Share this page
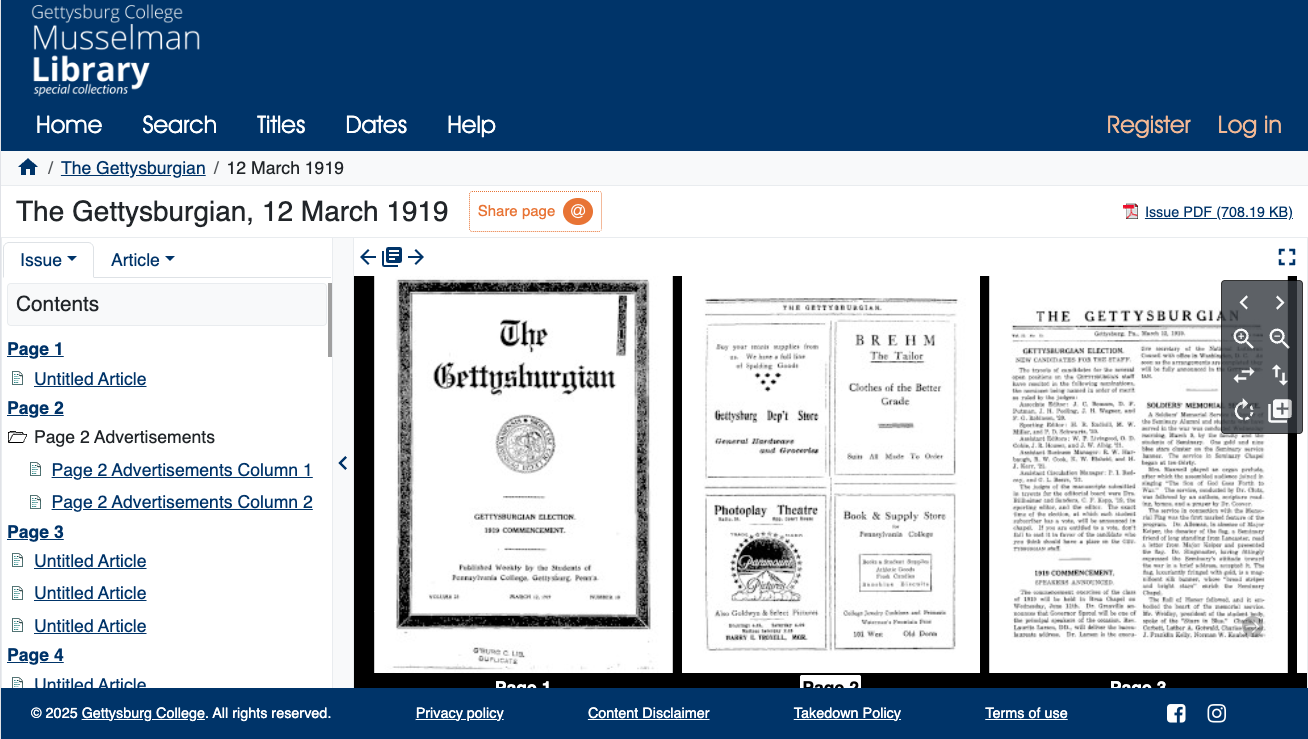1308x739 pixels. click(535, 211)
